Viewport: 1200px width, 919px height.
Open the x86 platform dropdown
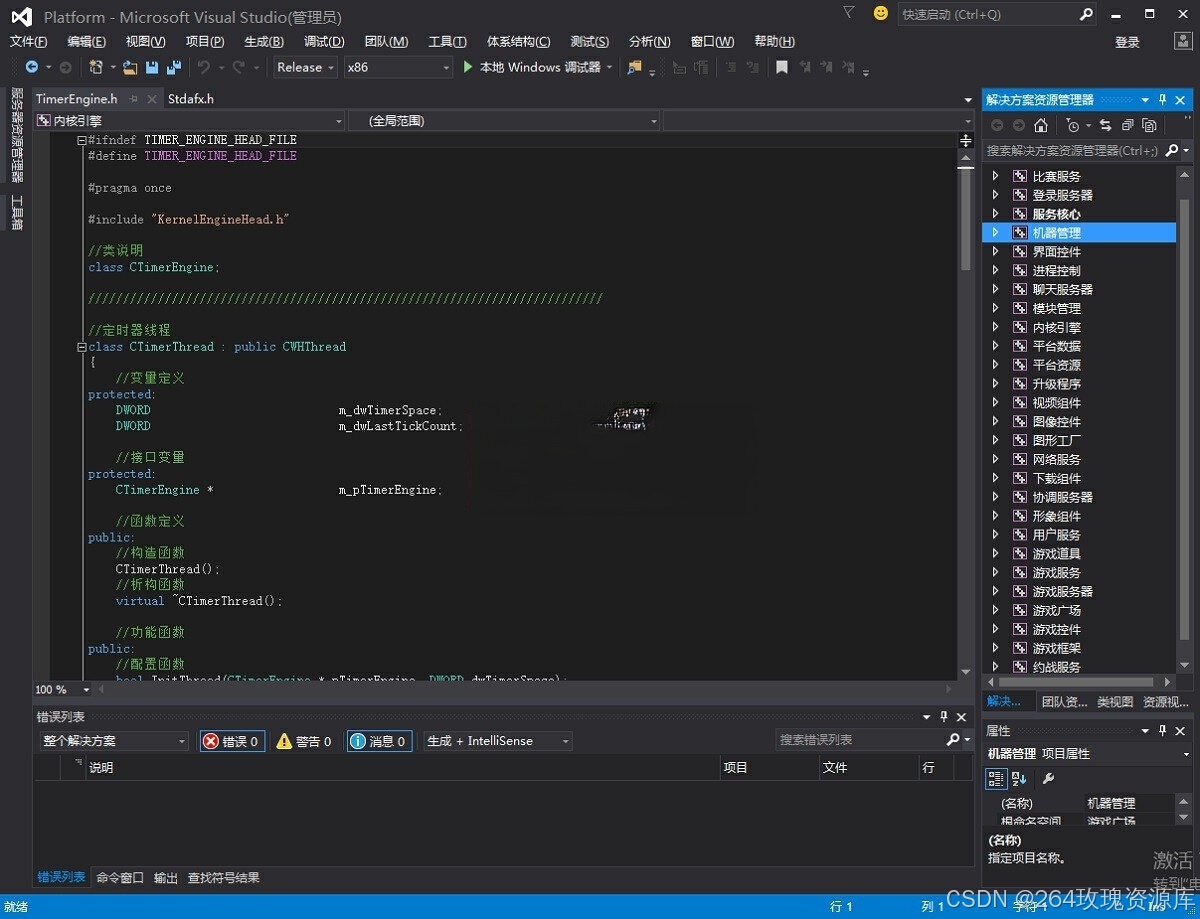[398, 67]
